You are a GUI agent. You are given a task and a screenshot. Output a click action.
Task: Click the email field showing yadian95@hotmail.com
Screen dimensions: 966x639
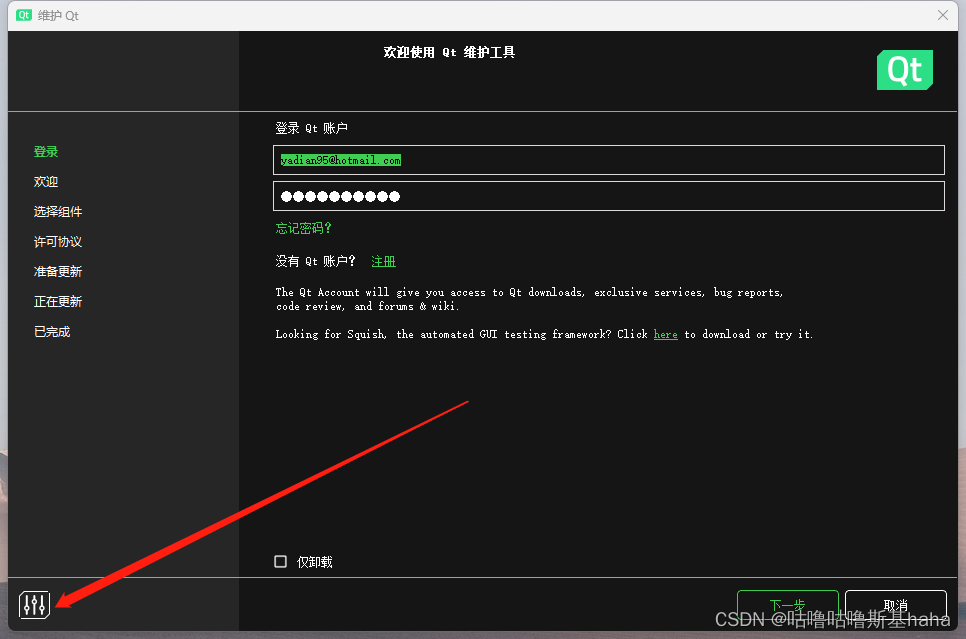coord(608,160)
